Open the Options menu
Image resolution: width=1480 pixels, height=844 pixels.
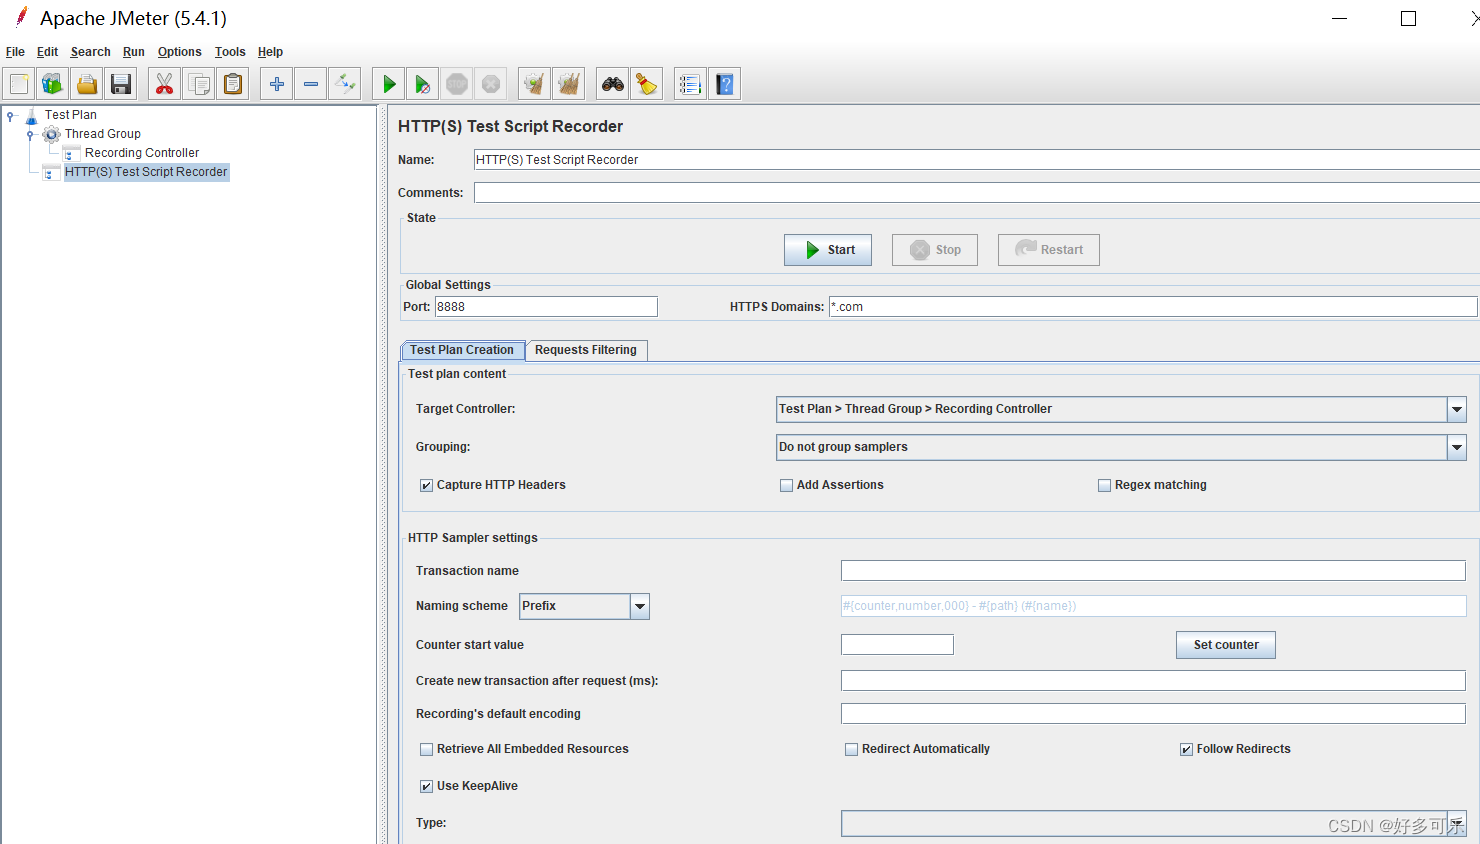click(179, 52)
